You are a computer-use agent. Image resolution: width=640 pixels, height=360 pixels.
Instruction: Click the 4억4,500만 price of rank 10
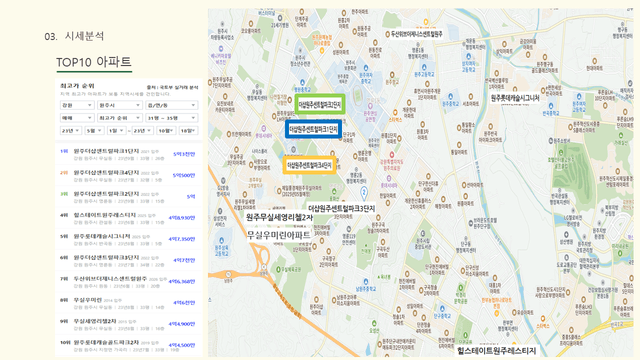coord(182,345)
